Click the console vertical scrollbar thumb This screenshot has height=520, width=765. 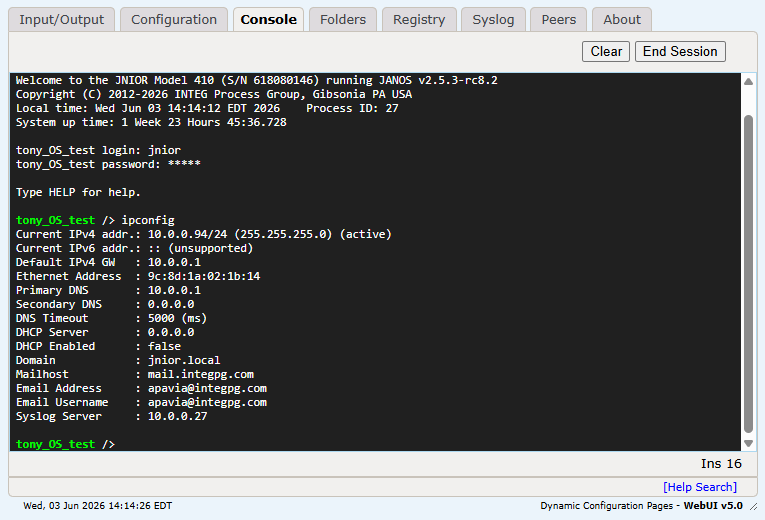click(748, 274)
